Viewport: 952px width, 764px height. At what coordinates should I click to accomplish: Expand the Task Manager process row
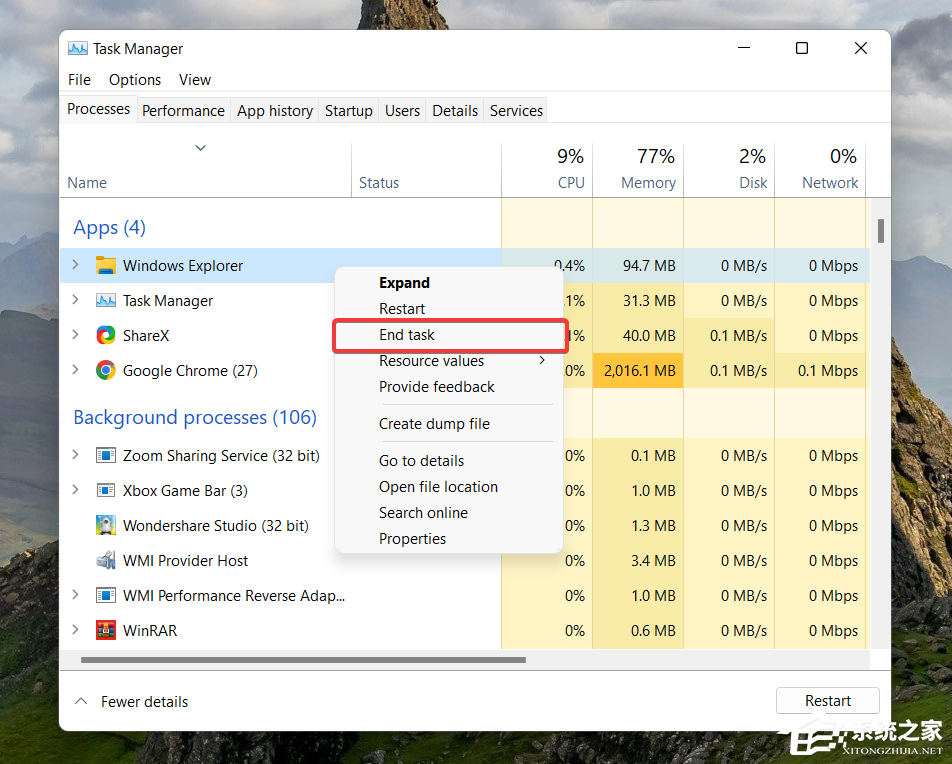click(75, 300)
